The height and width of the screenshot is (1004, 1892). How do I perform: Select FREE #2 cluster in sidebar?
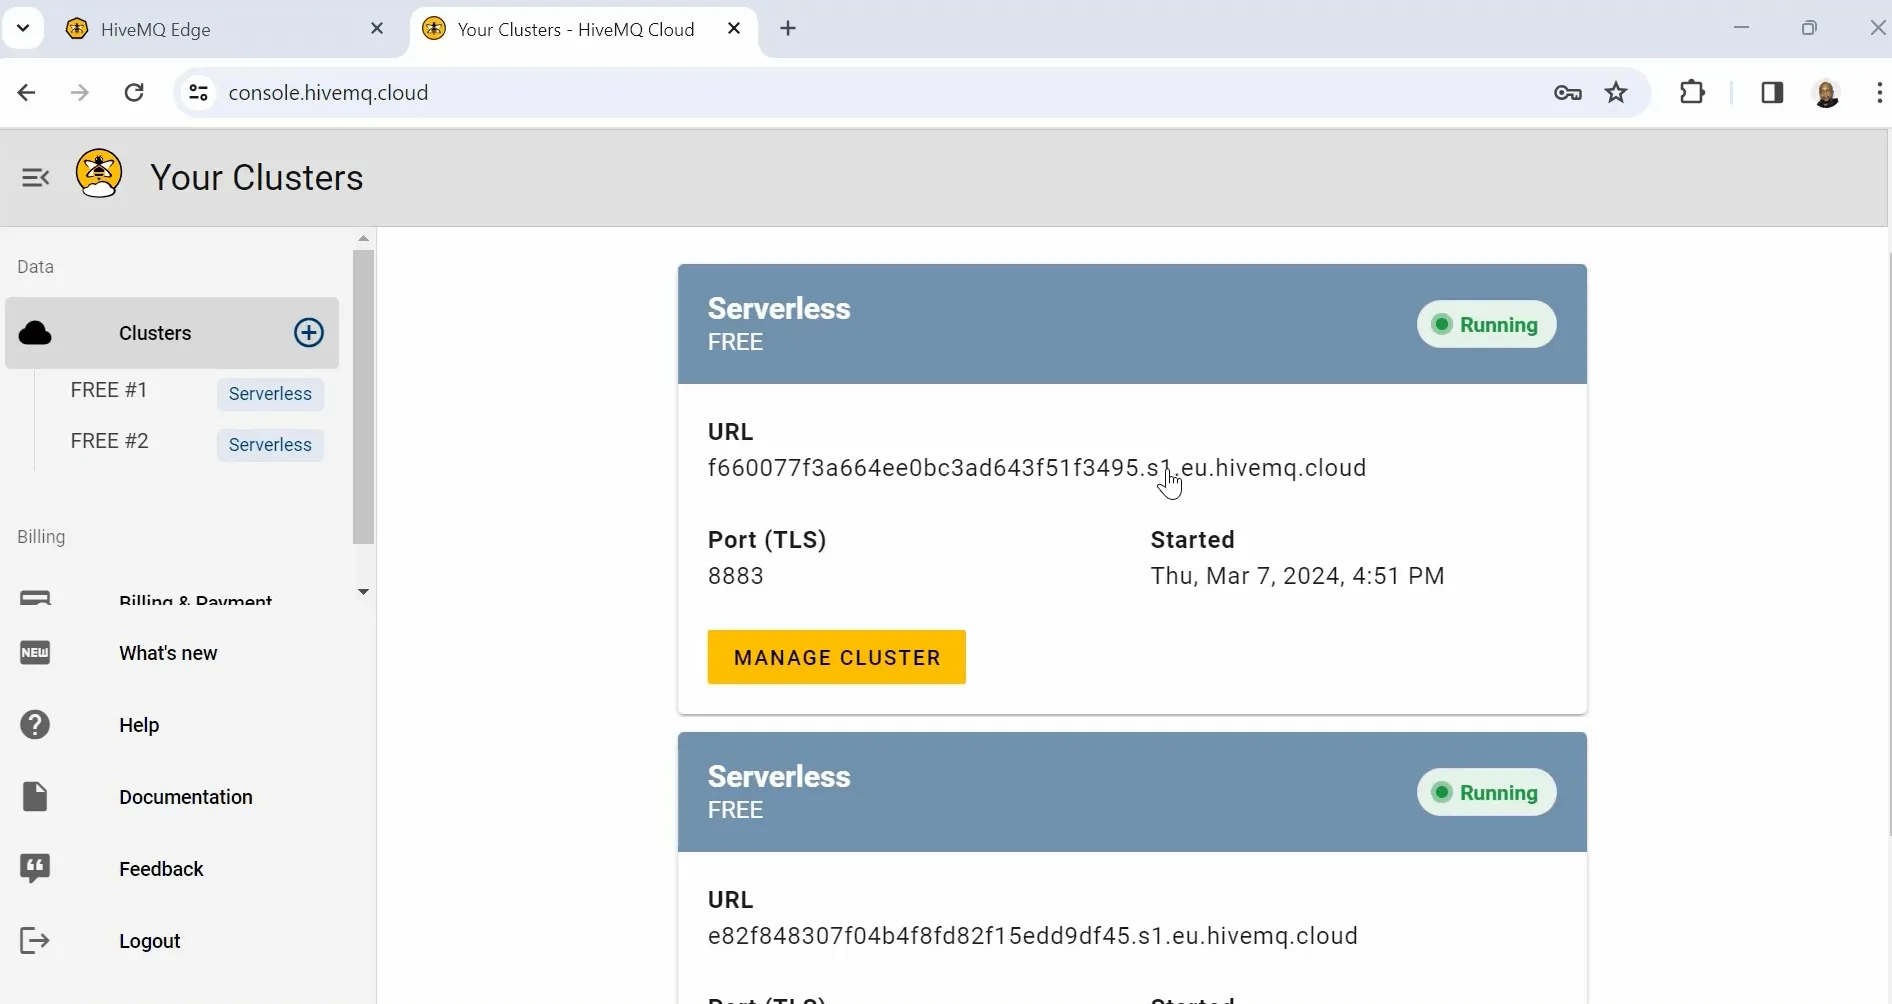109,441
